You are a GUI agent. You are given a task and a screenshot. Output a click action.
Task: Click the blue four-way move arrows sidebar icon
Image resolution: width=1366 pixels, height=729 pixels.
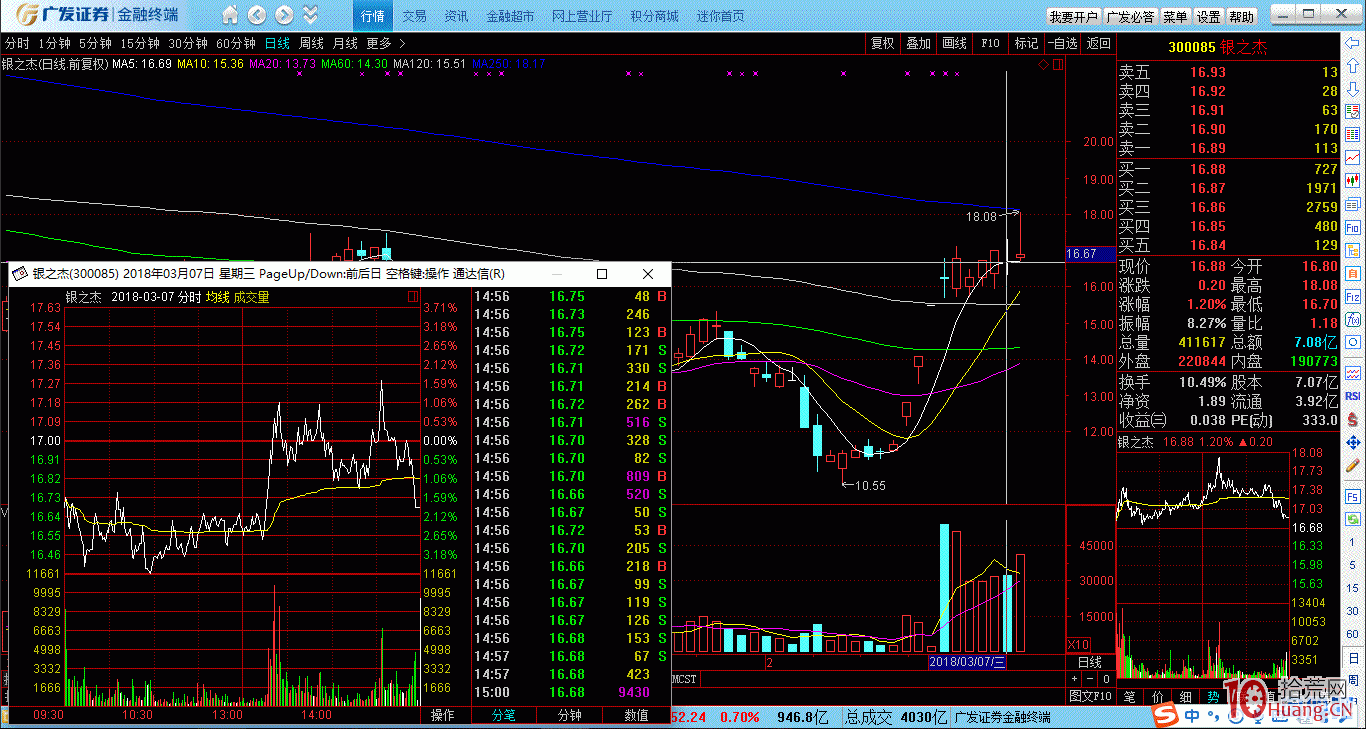[x=1353, y=441]
